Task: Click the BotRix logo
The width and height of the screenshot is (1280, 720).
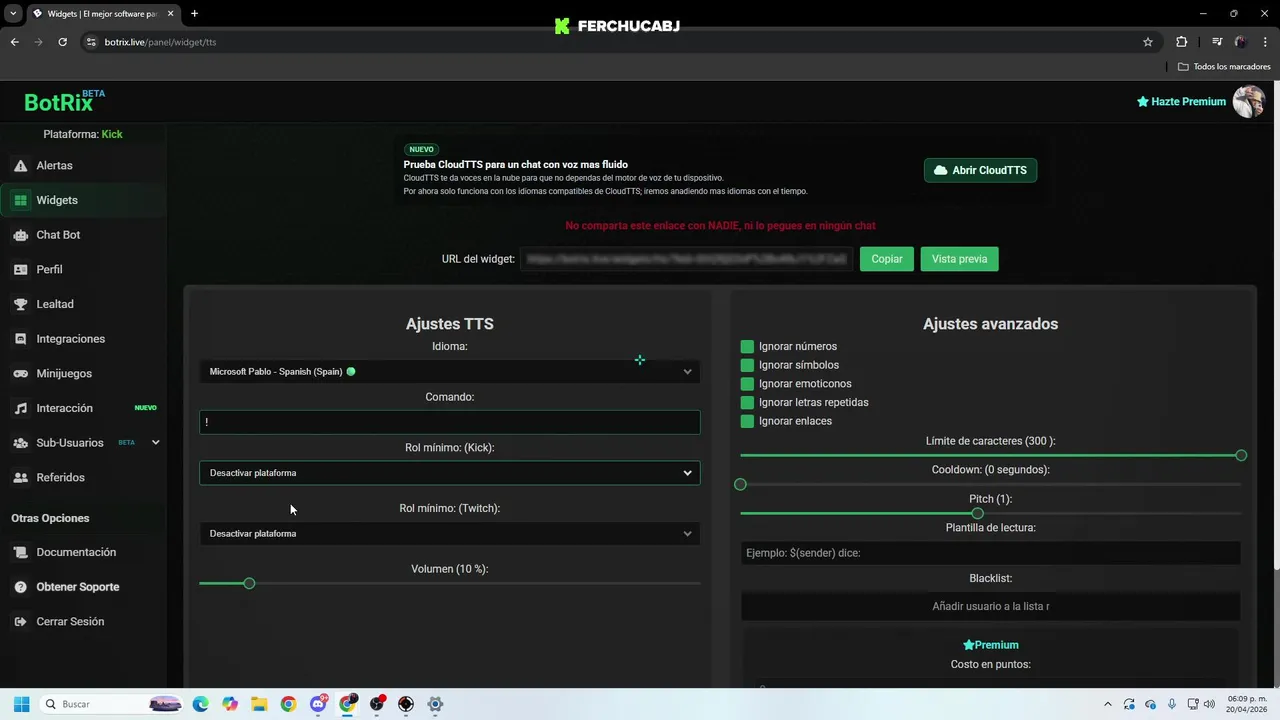Action: tap(64, 101)
